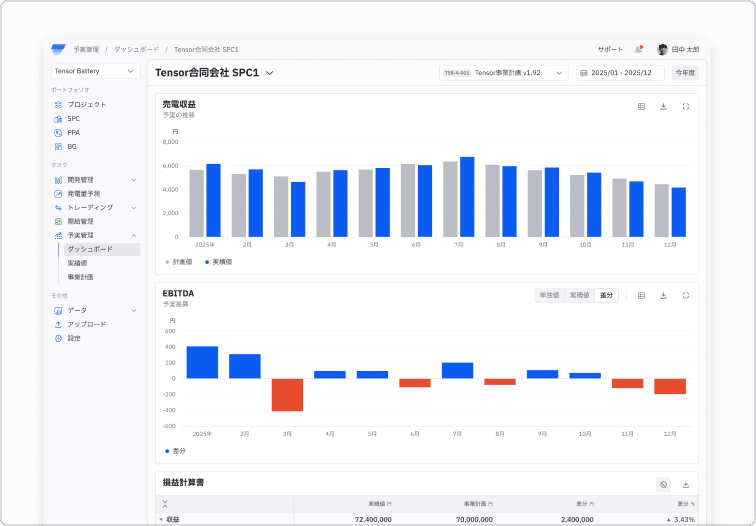Click the red March bar in EBITDA chart
Screen dimensions: 756x526
[287, 394]
